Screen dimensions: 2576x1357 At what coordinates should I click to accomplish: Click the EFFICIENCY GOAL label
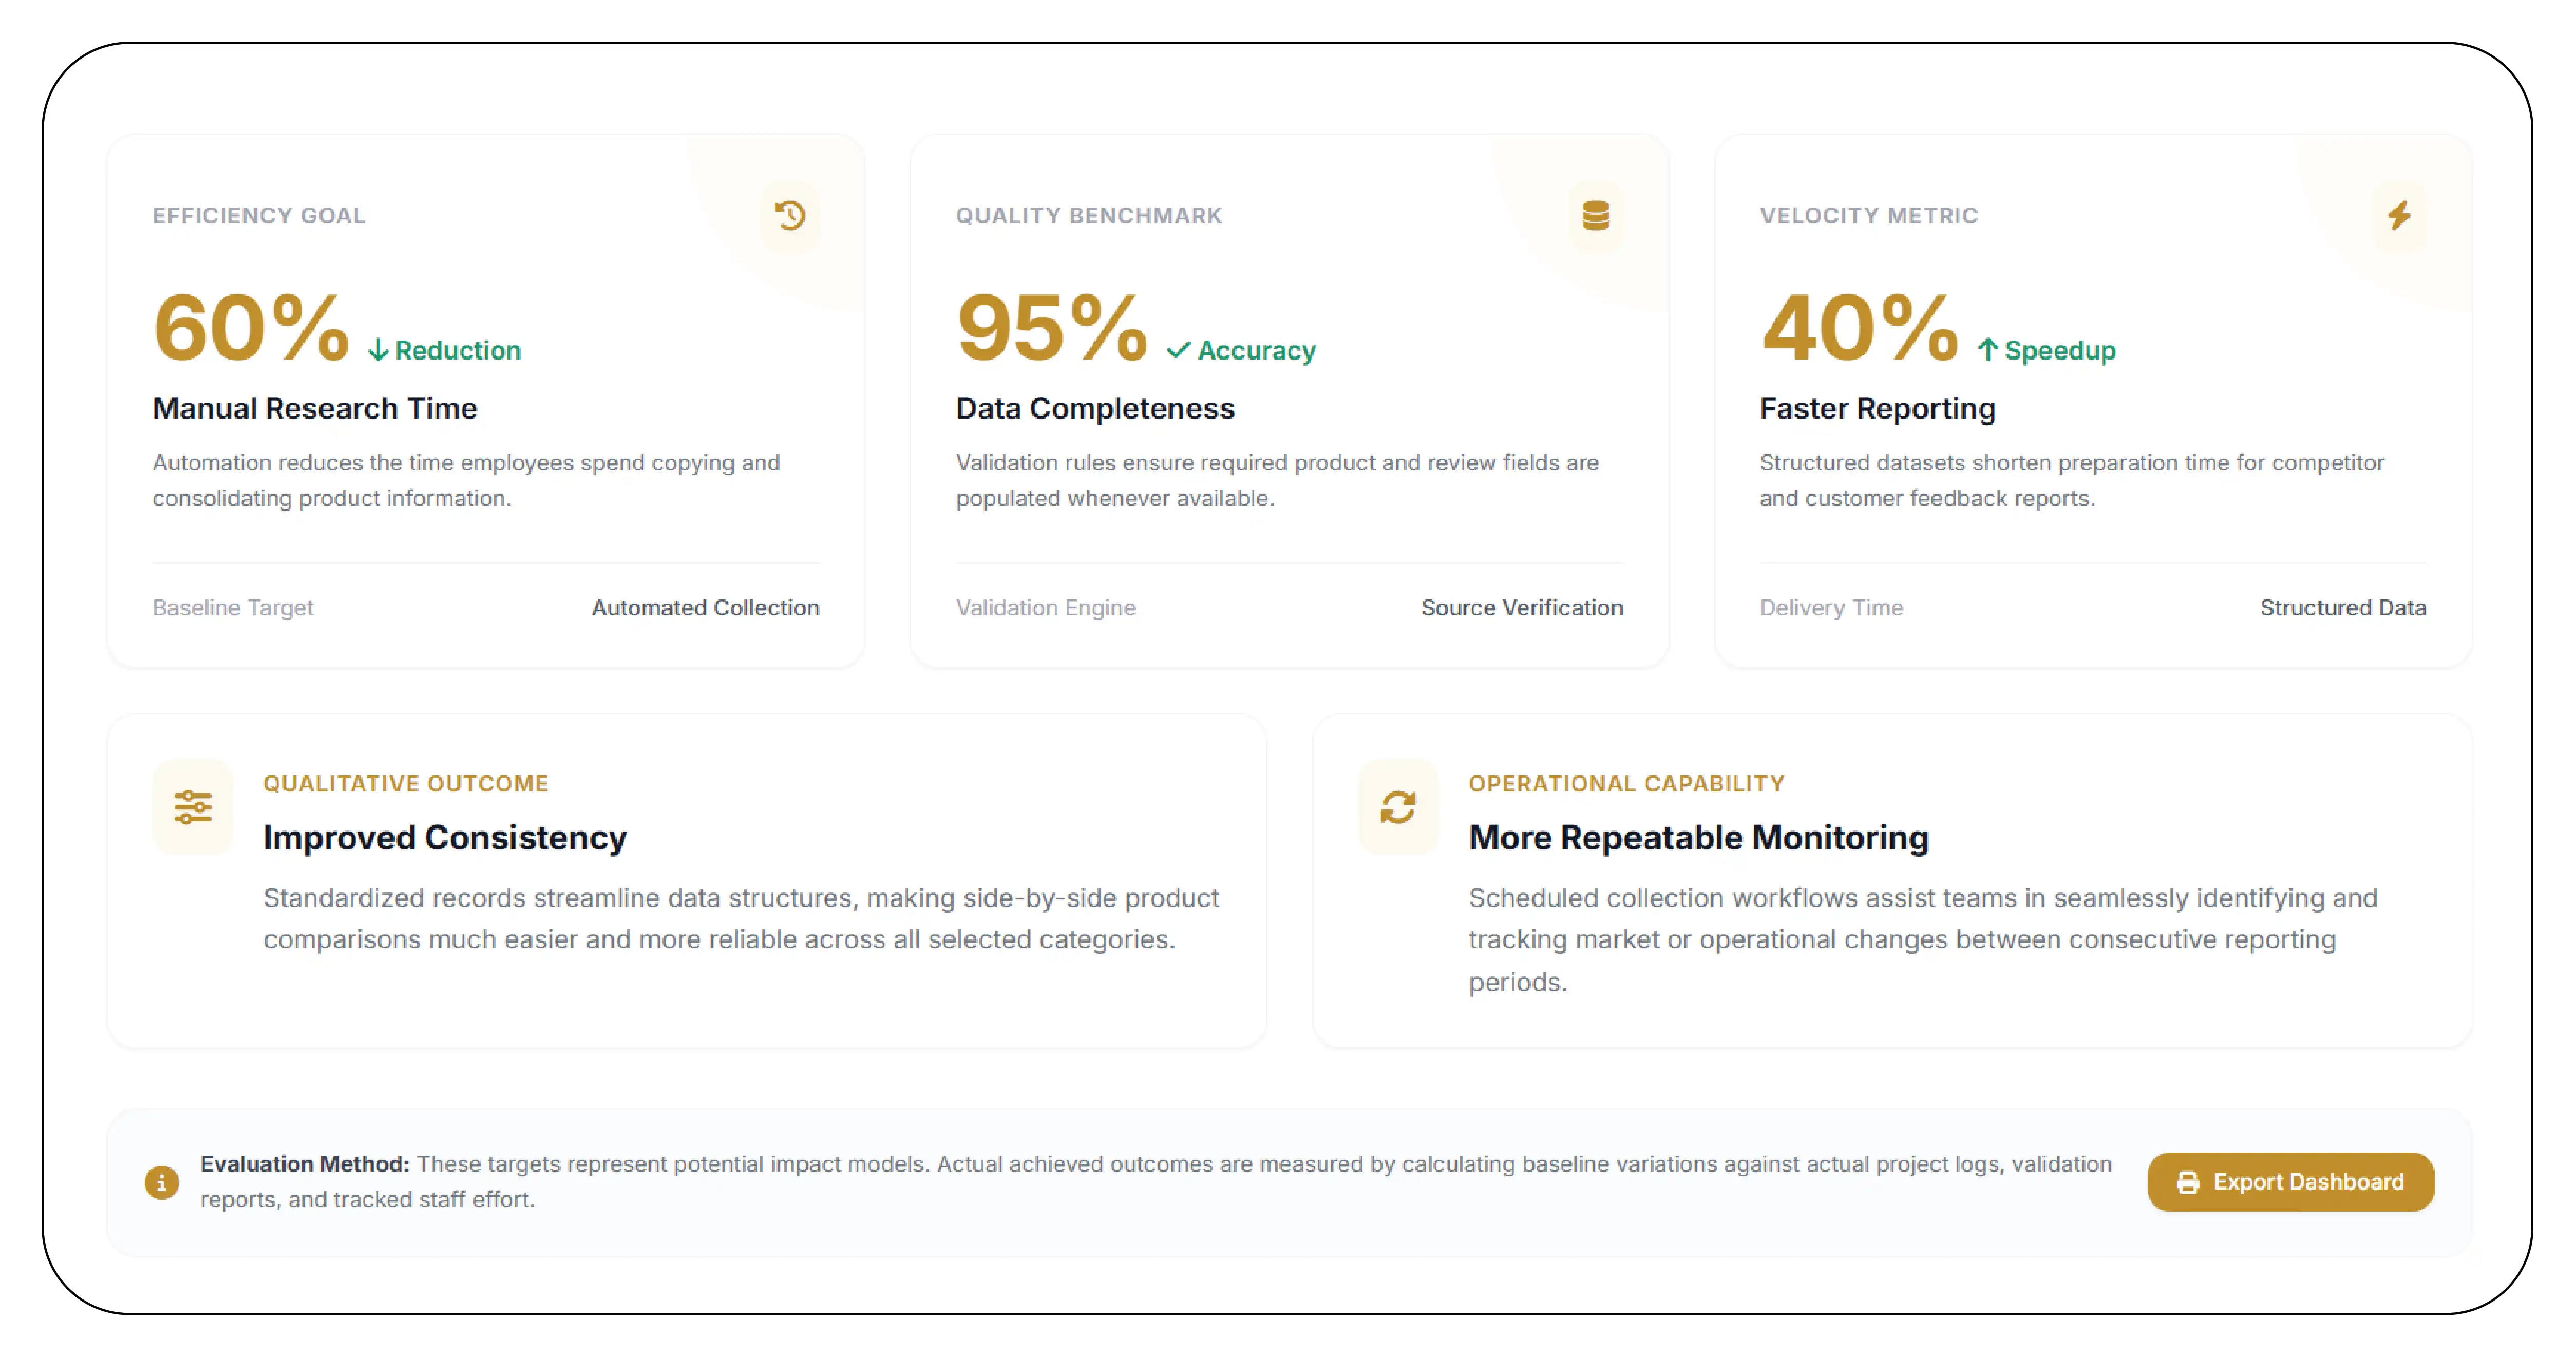[259, 215]
